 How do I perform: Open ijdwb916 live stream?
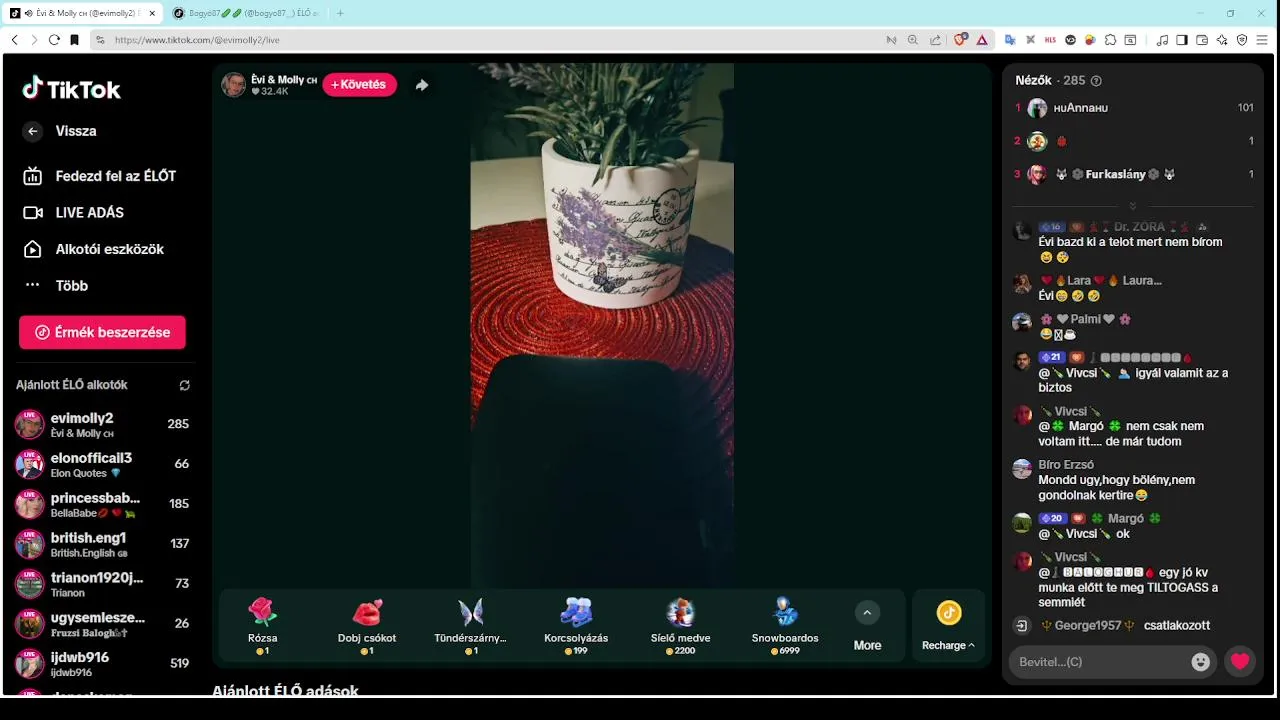click(102, 664)
